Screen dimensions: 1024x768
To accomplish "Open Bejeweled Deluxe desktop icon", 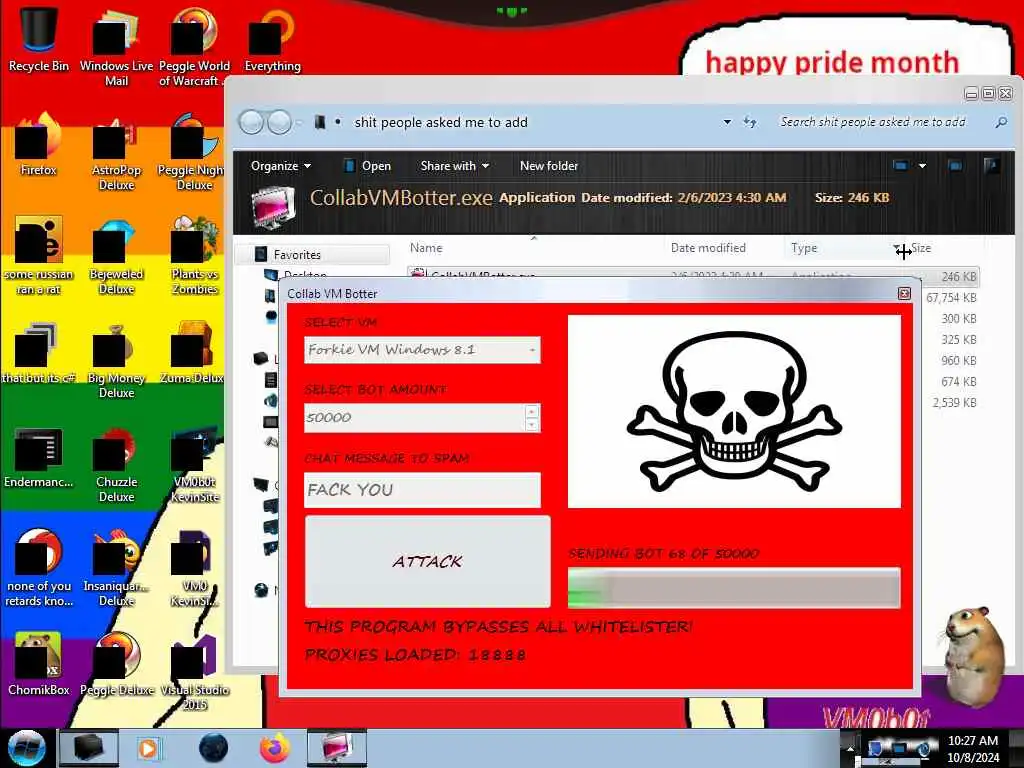I will [116, 256].
